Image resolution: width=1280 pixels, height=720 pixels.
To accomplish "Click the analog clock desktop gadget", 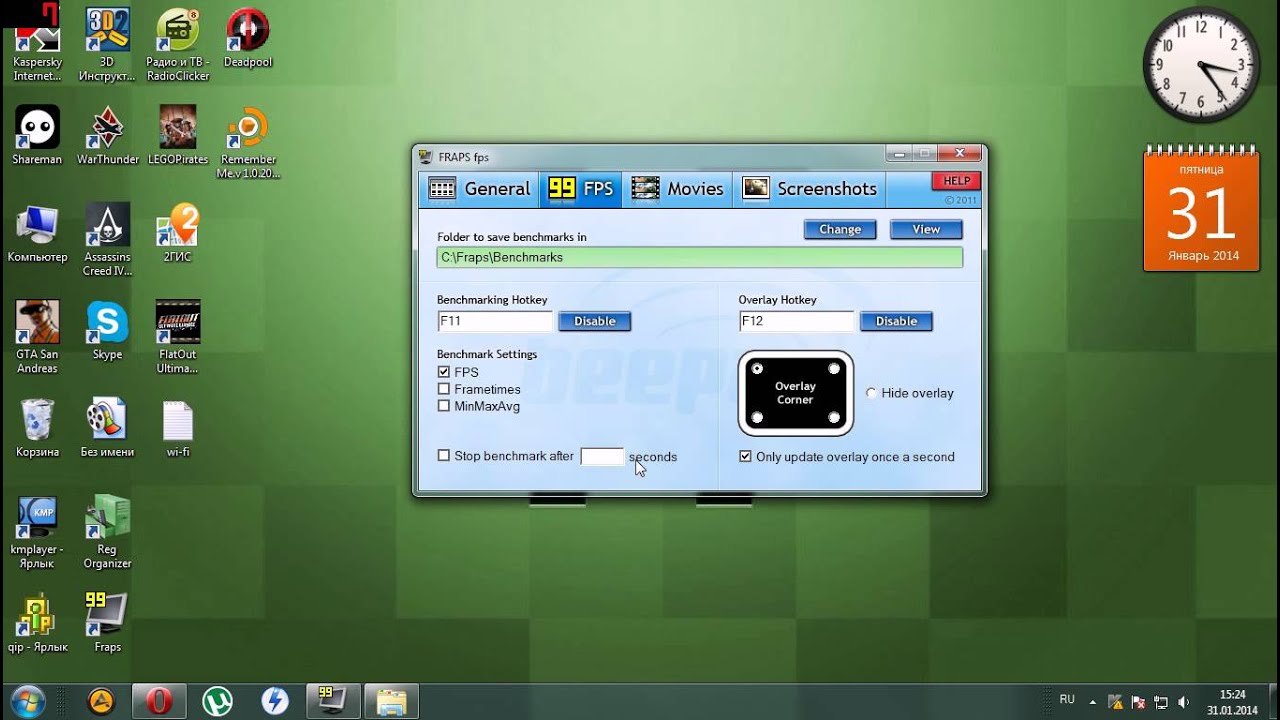I will click(x=1201, y=65).
